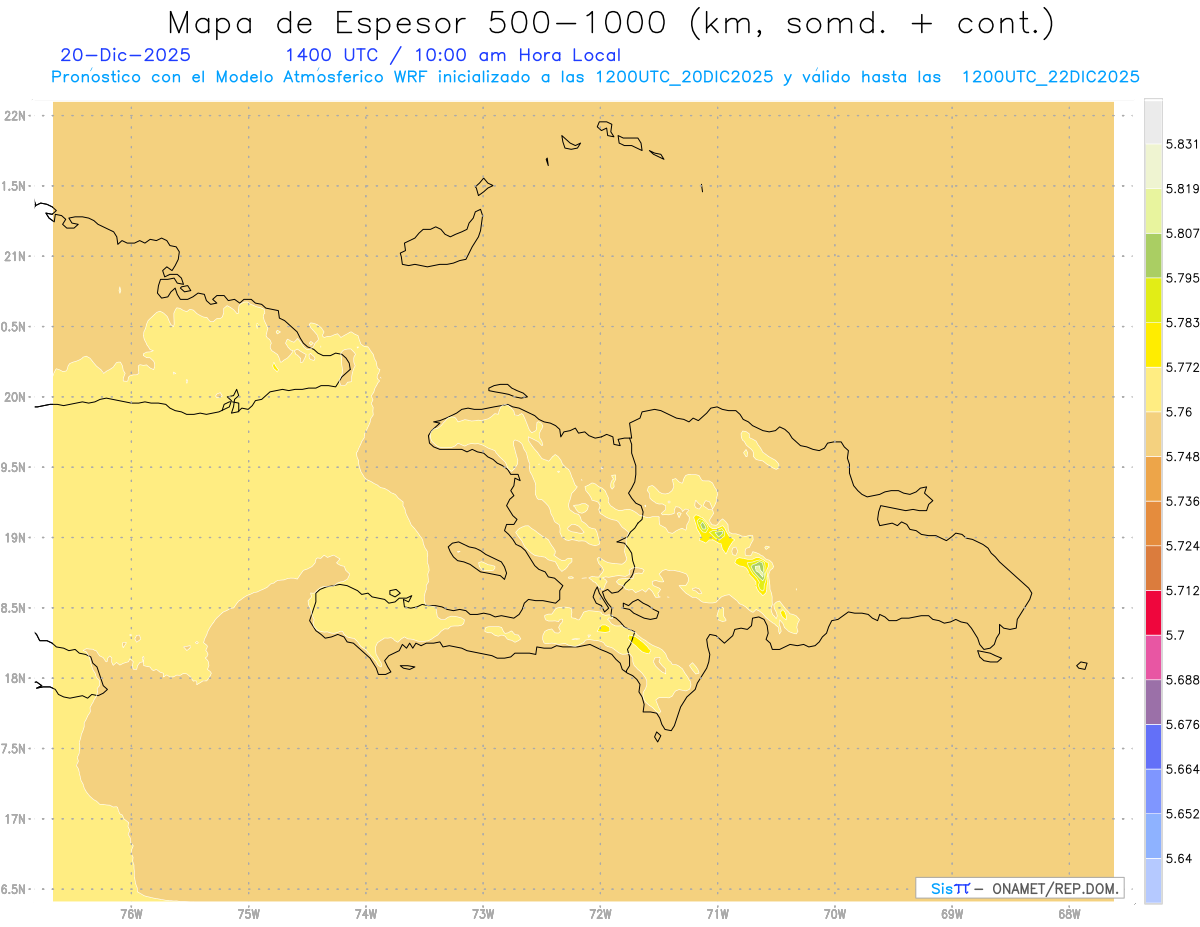Image resolution: width=1200 pixels, height=927 pixels.
Task: Click the 5.748 colorbar value
Action: point(1182,456)
